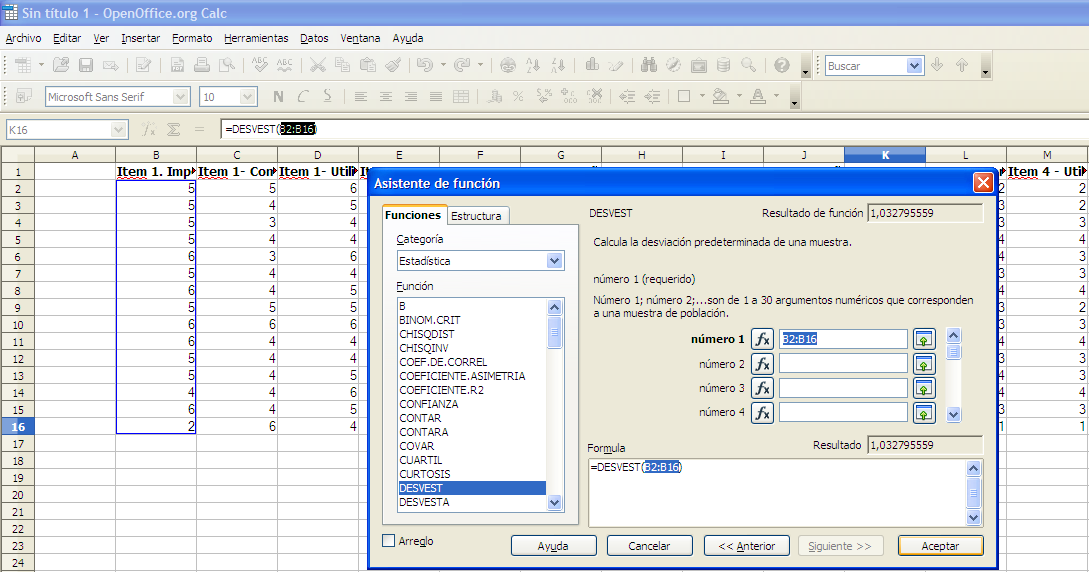
Task: Click the Sum sigma icon in formula bar
Action: pyautogui.click(x=174, y=129)
